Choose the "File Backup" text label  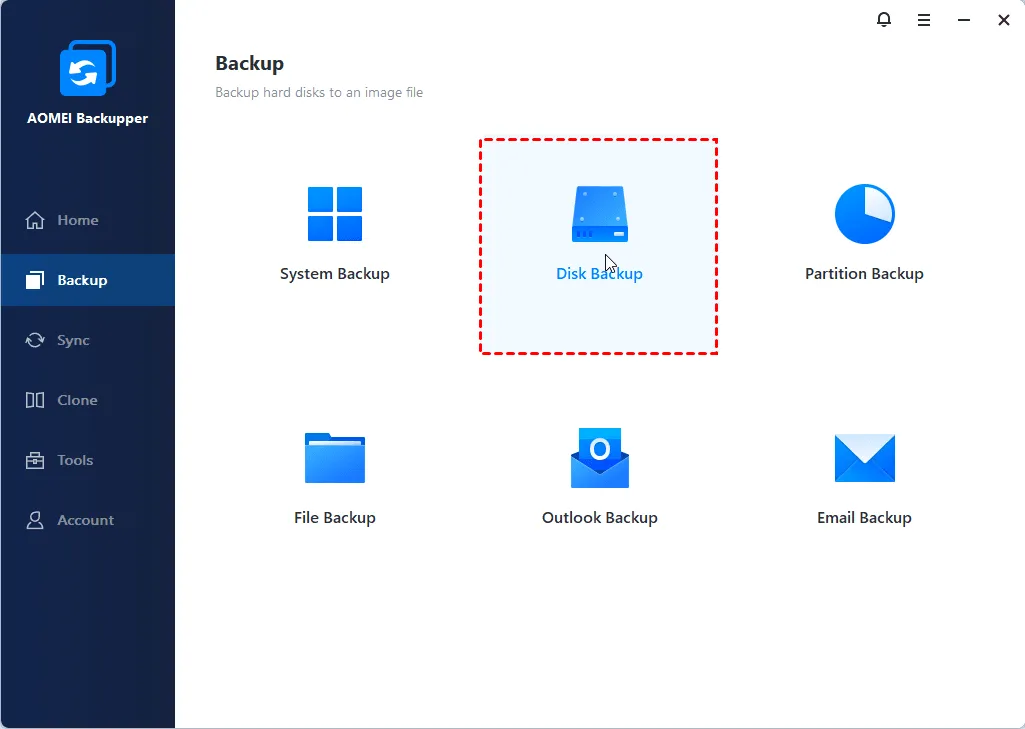click(335, 518)
